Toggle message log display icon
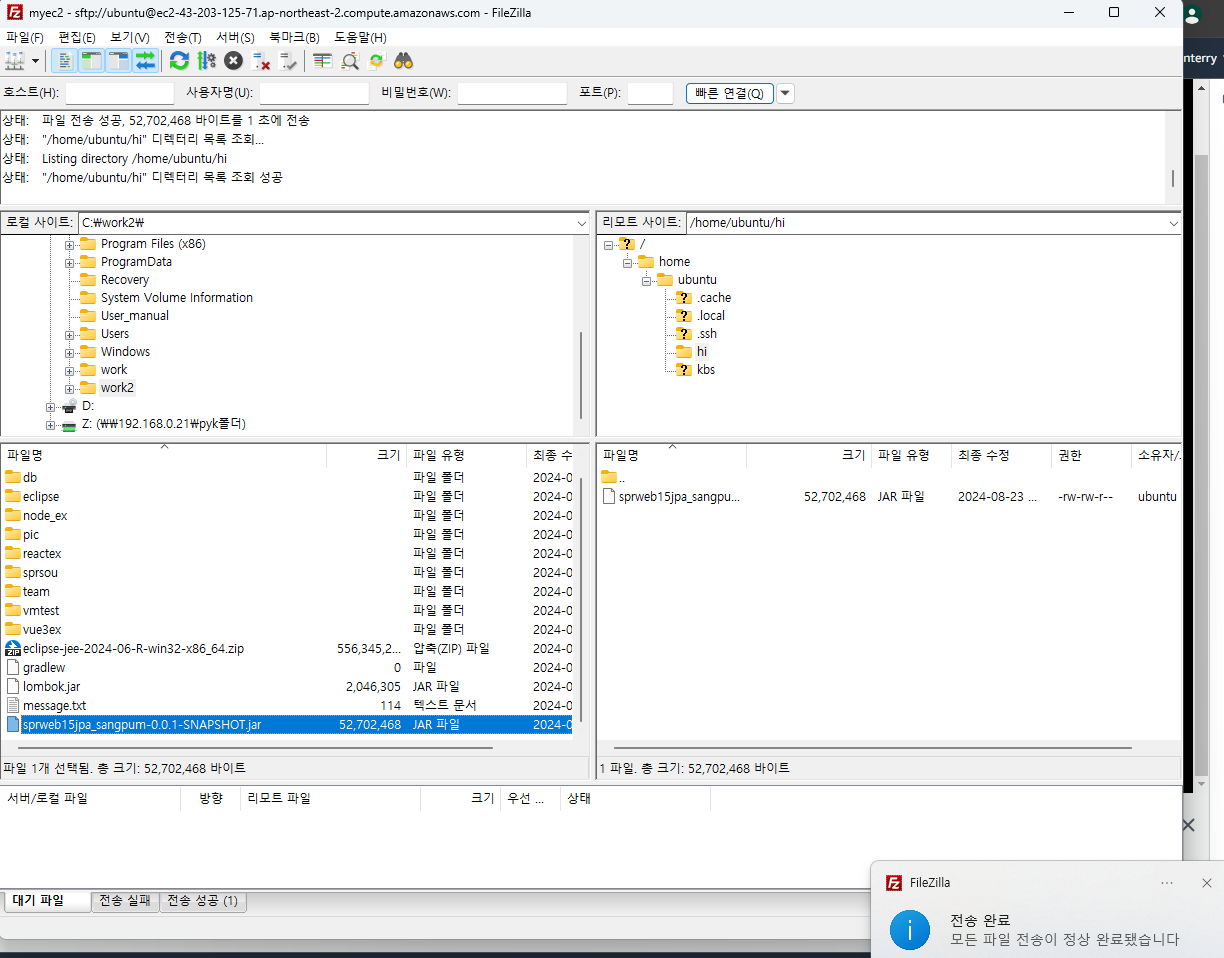 pos(65,61)
